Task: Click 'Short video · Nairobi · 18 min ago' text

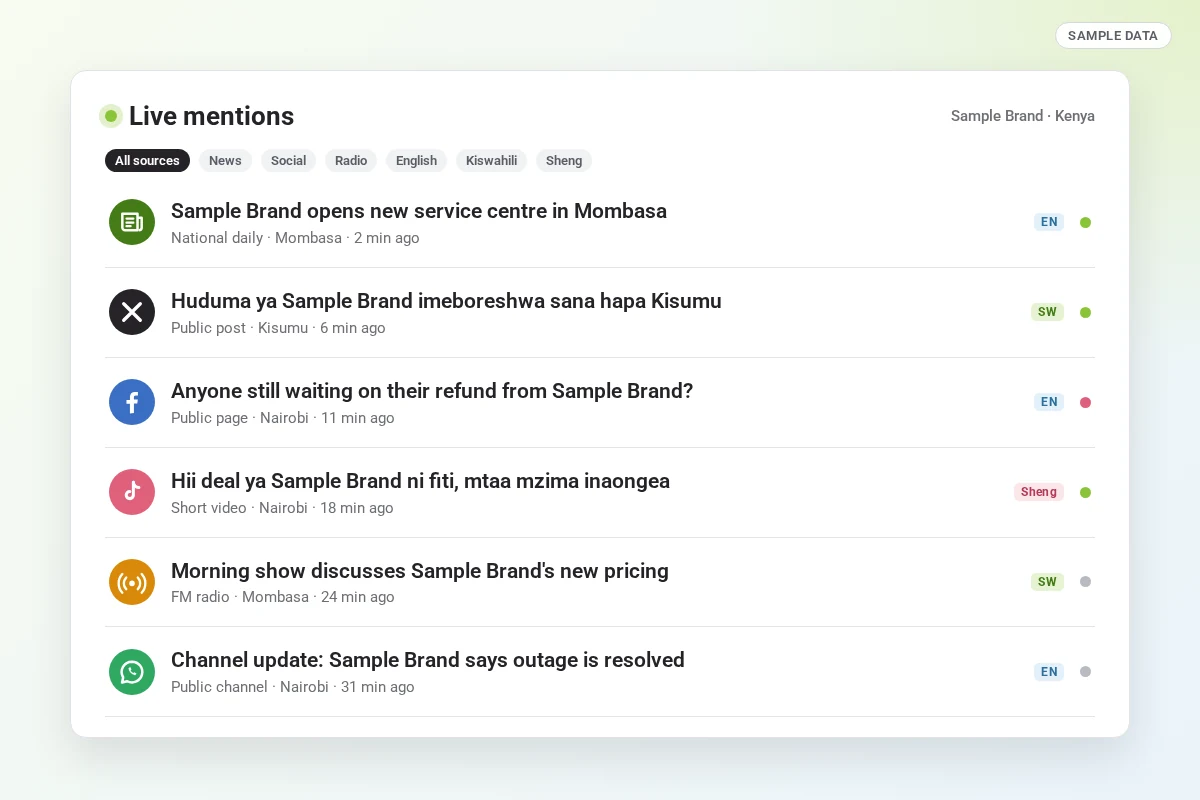Action: [282, 508]
